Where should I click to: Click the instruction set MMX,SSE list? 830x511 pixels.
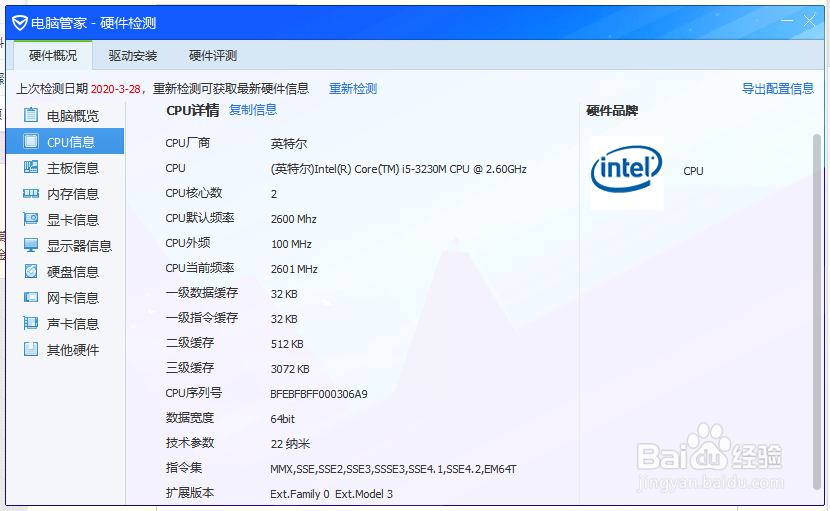393,469
